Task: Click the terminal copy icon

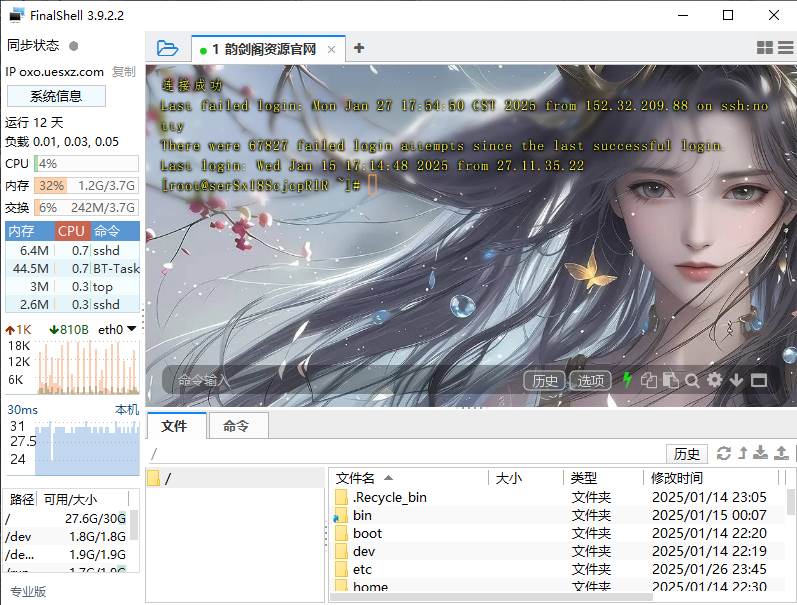Action: point(649,380)
